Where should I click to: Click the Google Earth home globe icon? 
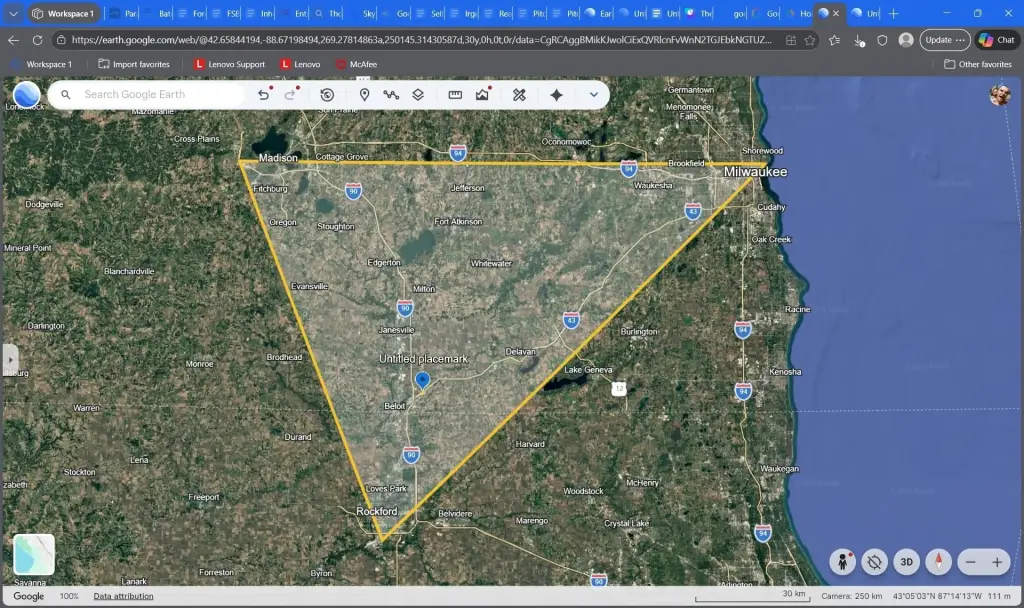(27, 95)
